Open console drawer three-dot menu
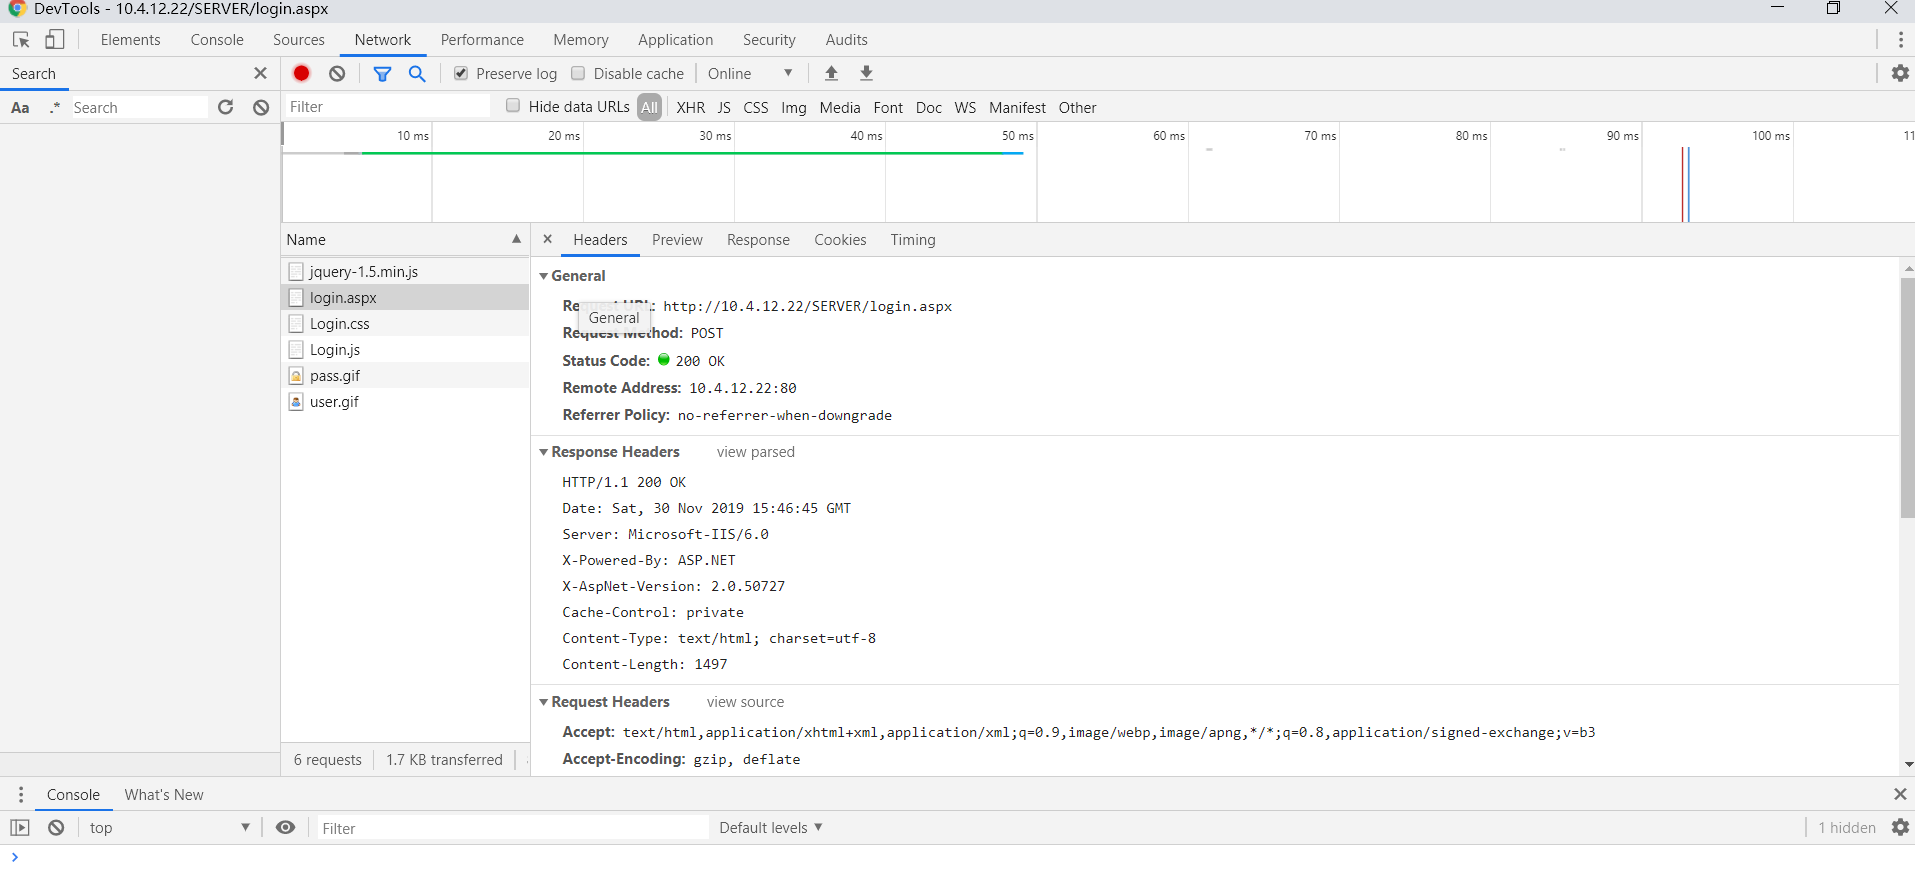Screen dimensions: 1915x883 click(x=21, y=795)
